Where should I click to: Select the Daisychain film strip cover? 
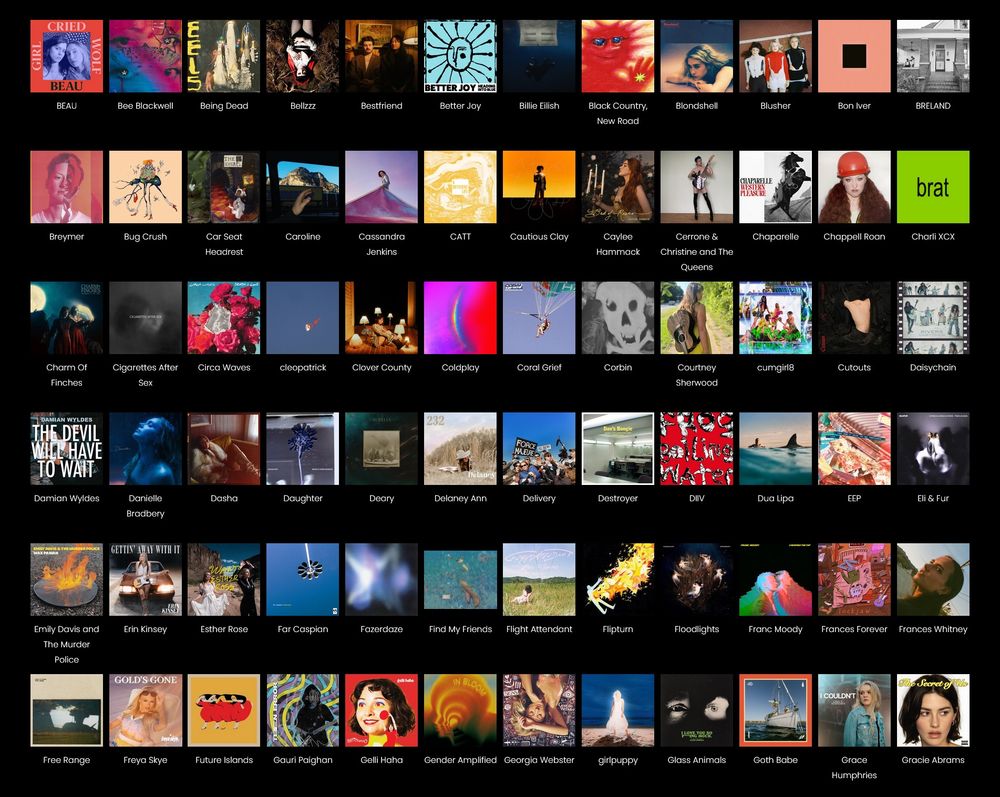(x=933, y=318)
